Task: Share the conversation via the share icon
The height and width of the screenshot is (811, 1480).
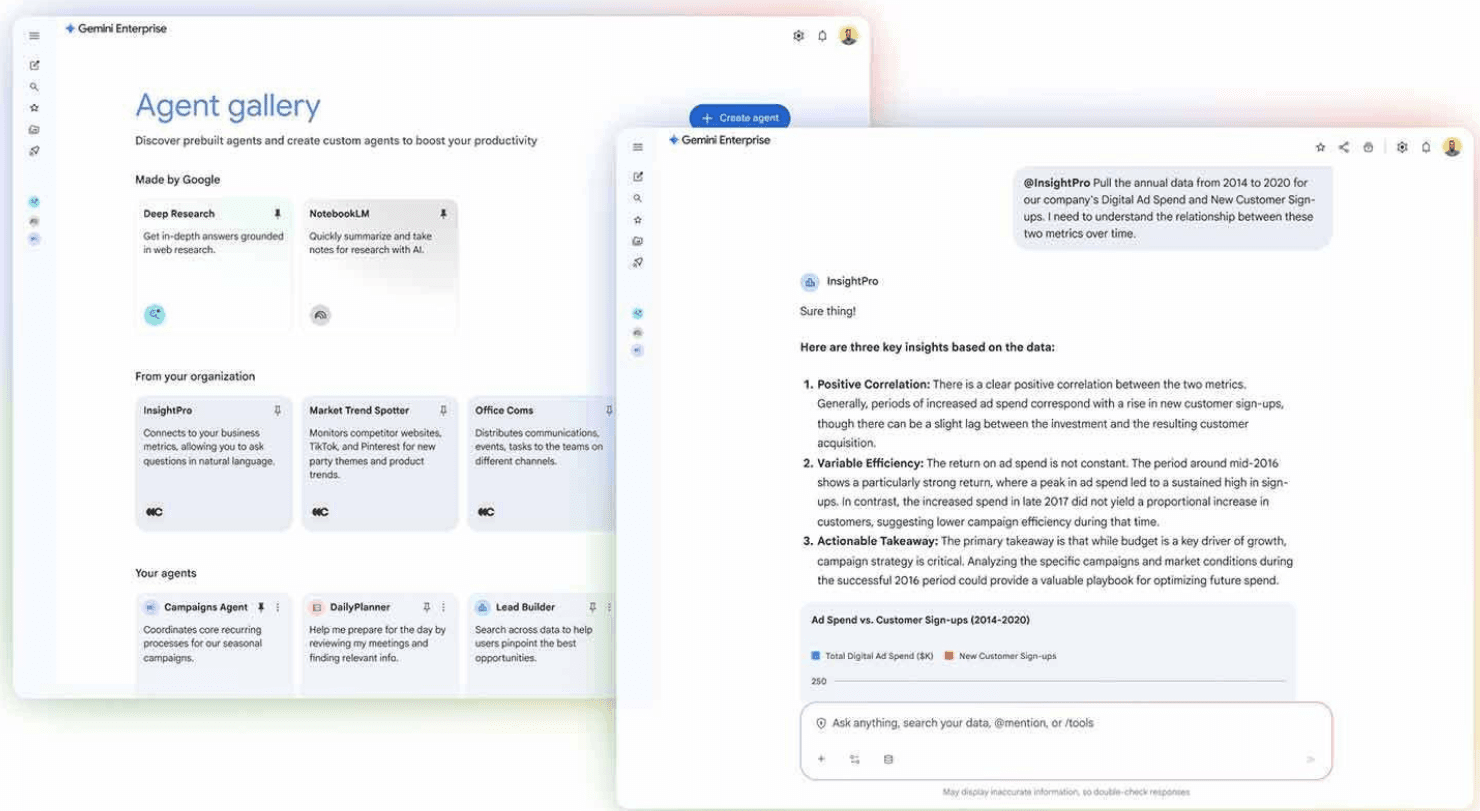Action: 1345,146
